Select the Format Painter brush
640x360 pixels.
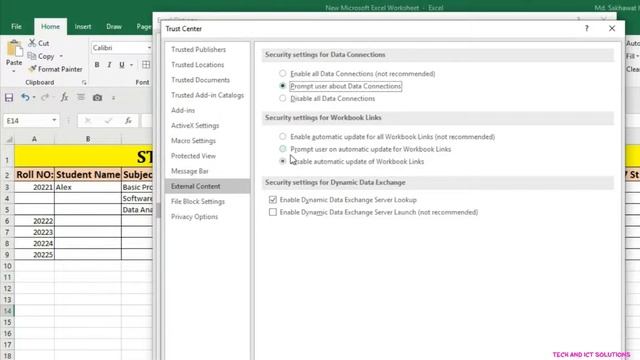pyautogui.click(x=32, y=69)
